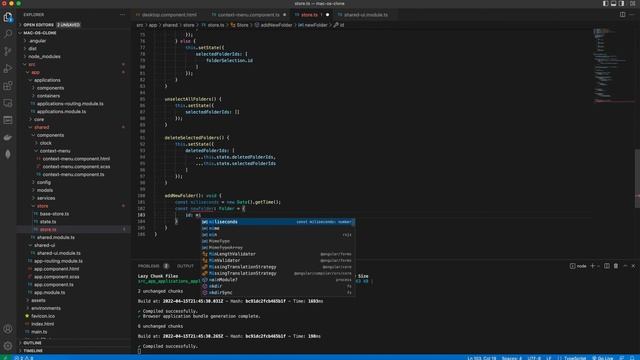Maximize the panel with the caret icon
This screenshot has width=640, height=360.
coord(625,266)
